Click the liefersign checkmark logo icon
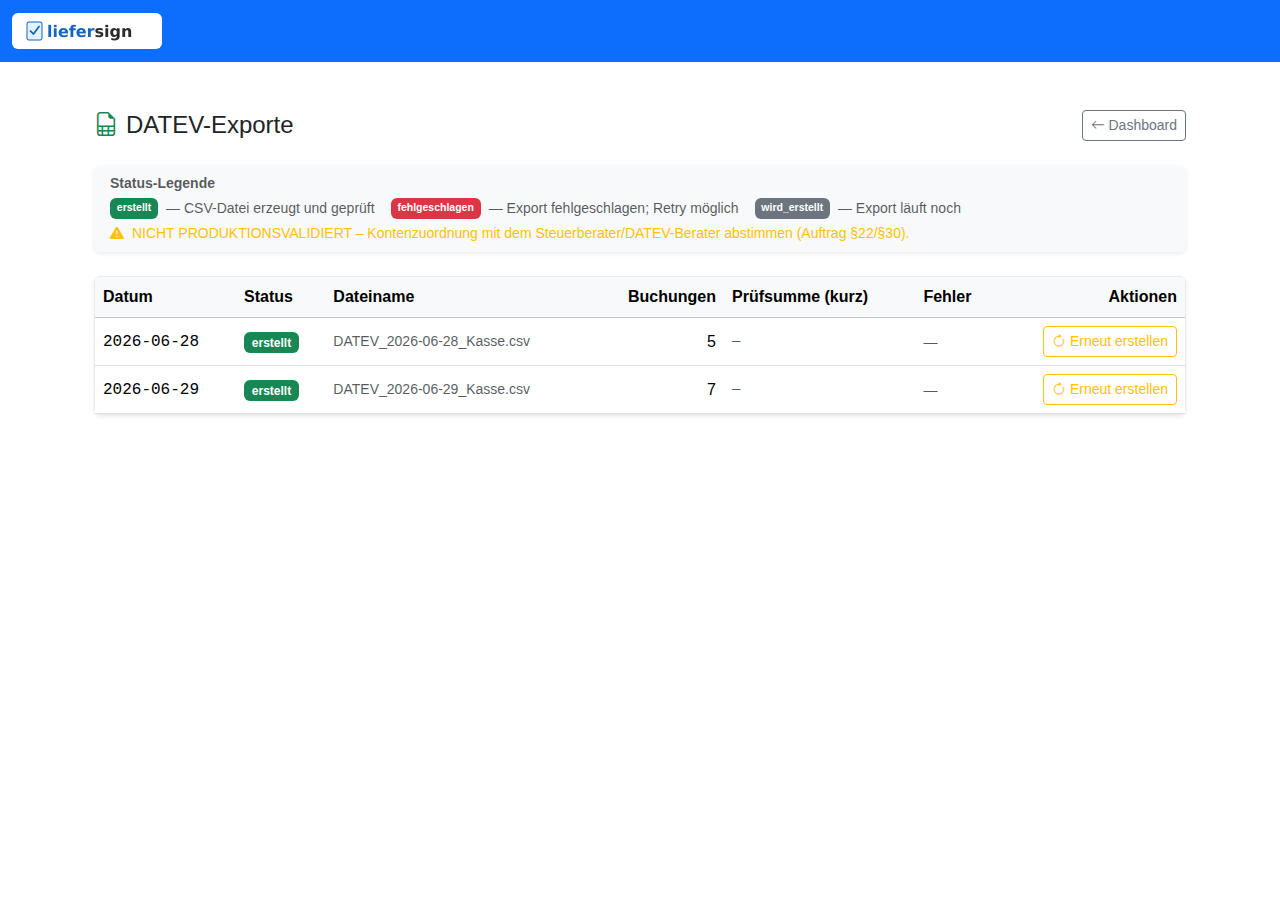The image size is (1280, 900). click(x=35, y=31)
